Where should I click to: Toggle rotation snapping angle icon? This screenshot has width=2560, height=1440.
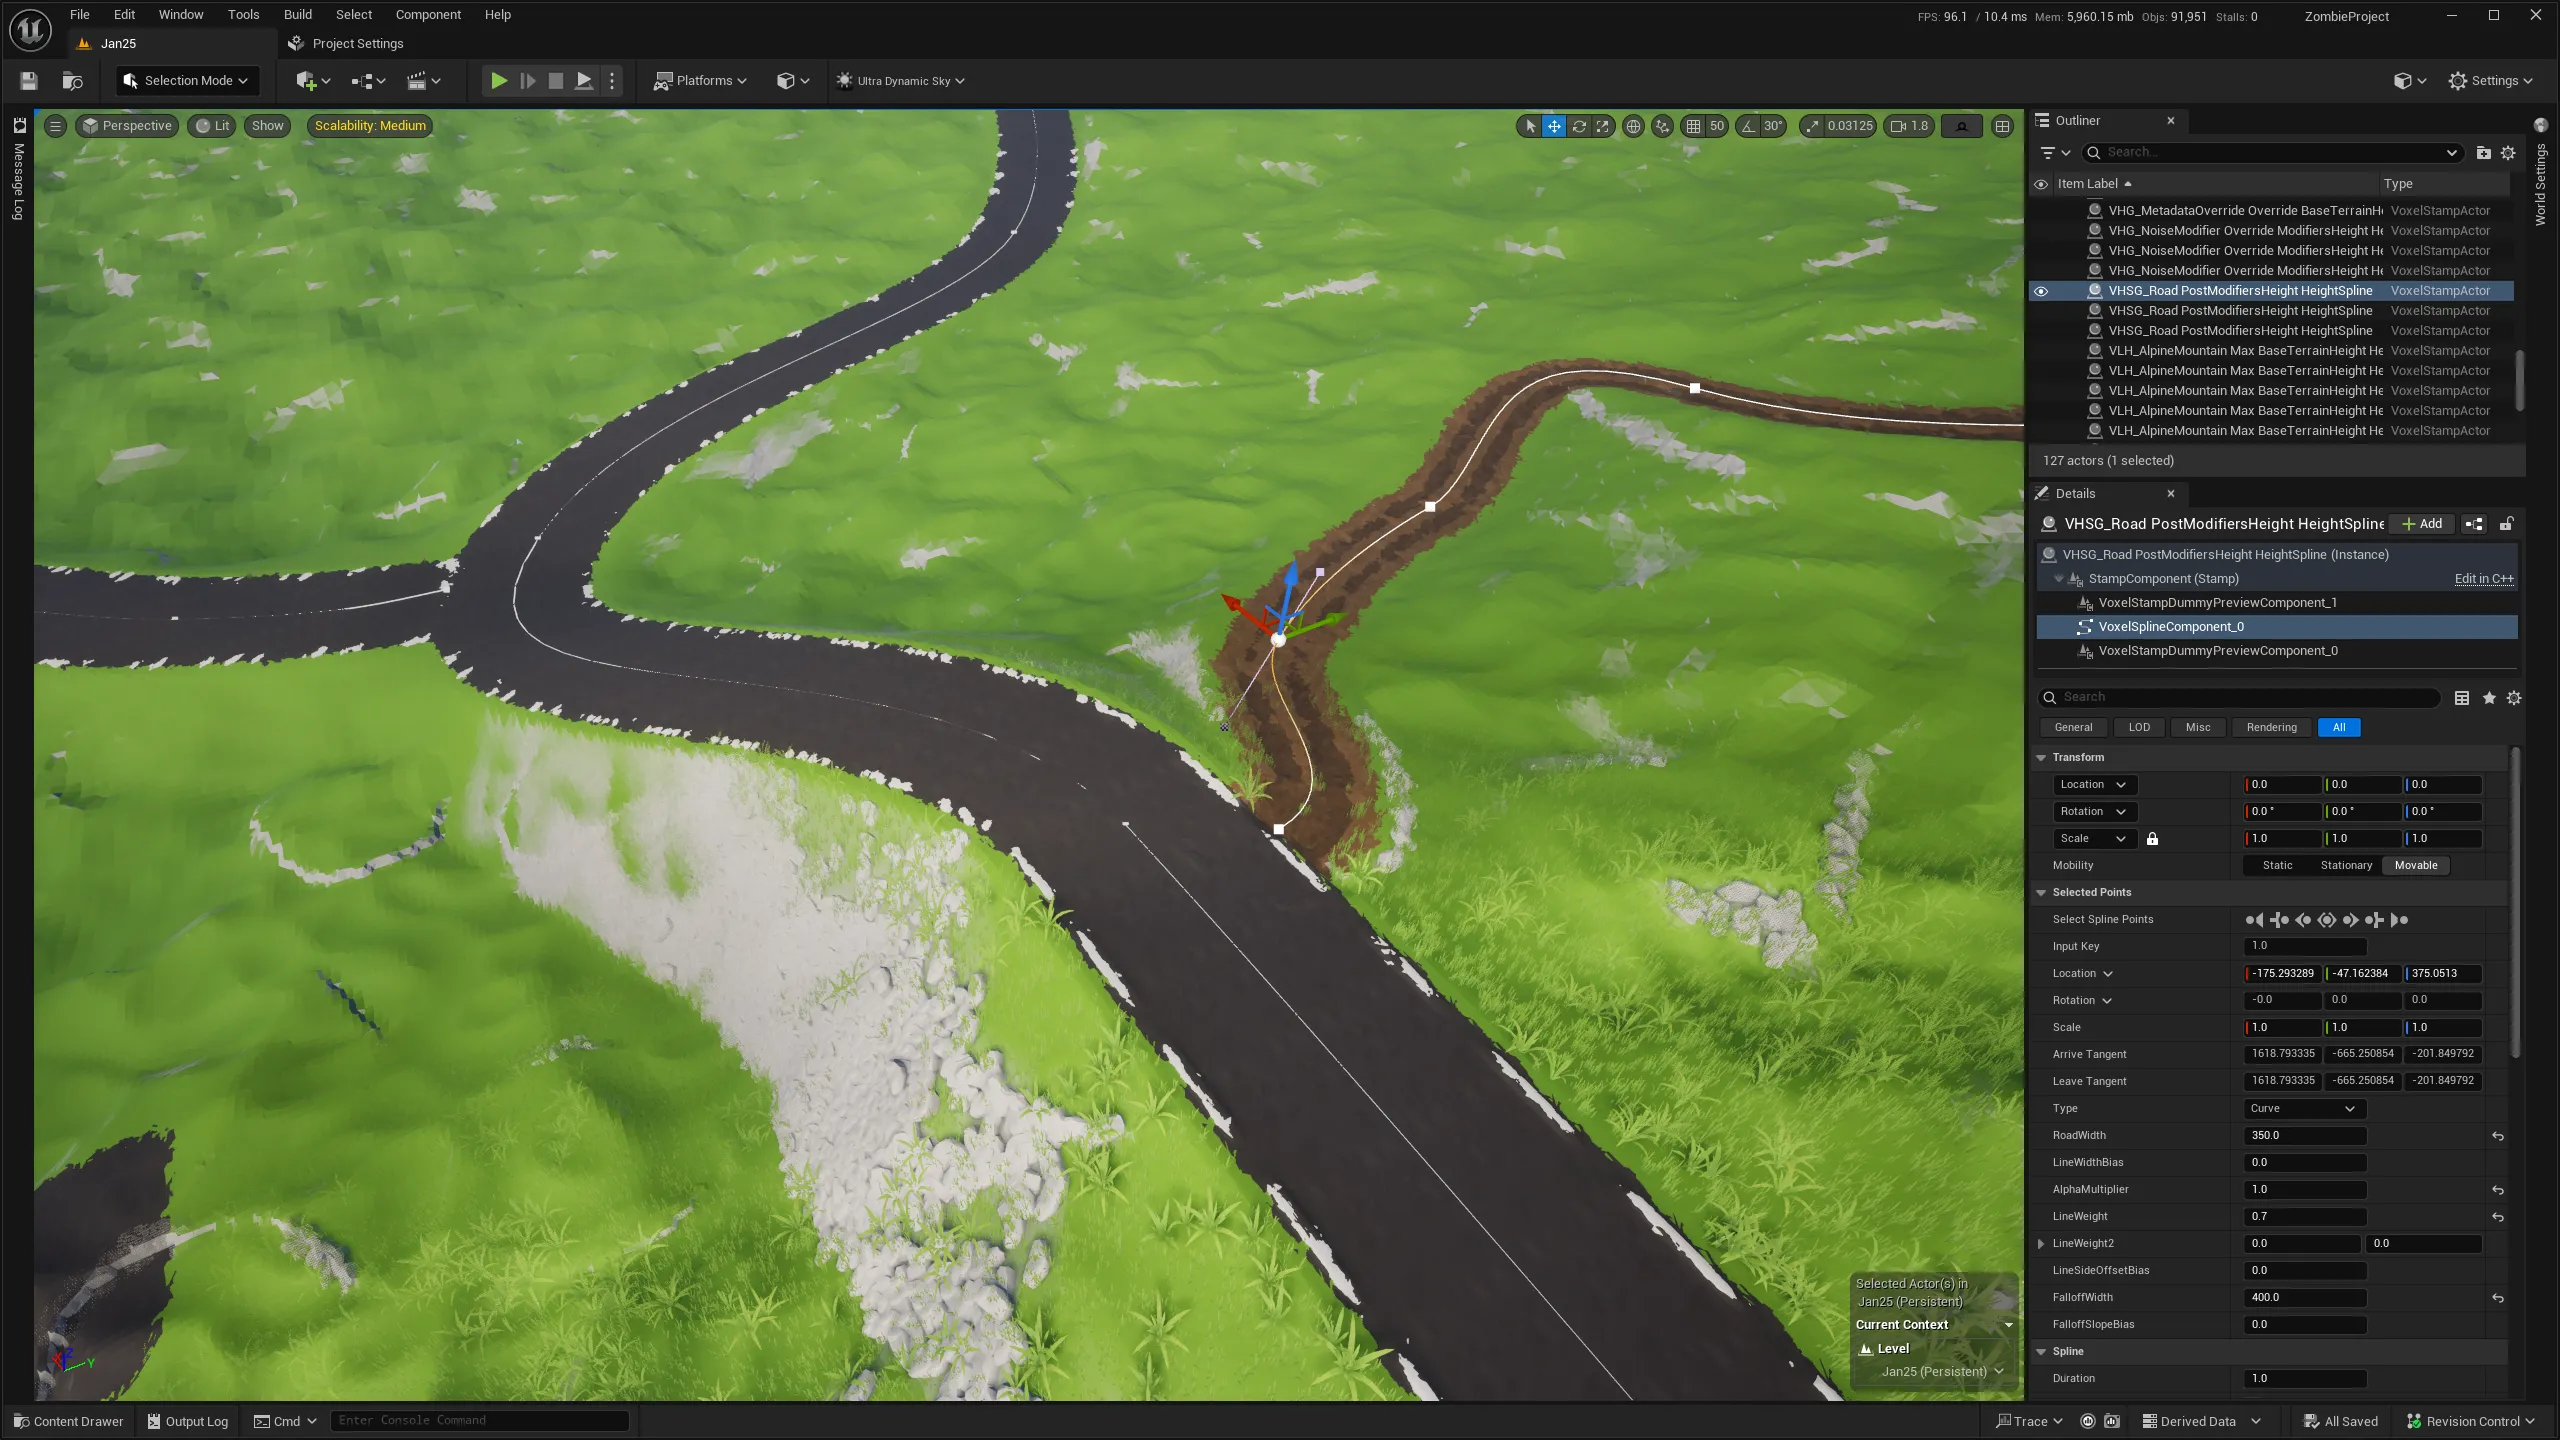[1748, 126]
